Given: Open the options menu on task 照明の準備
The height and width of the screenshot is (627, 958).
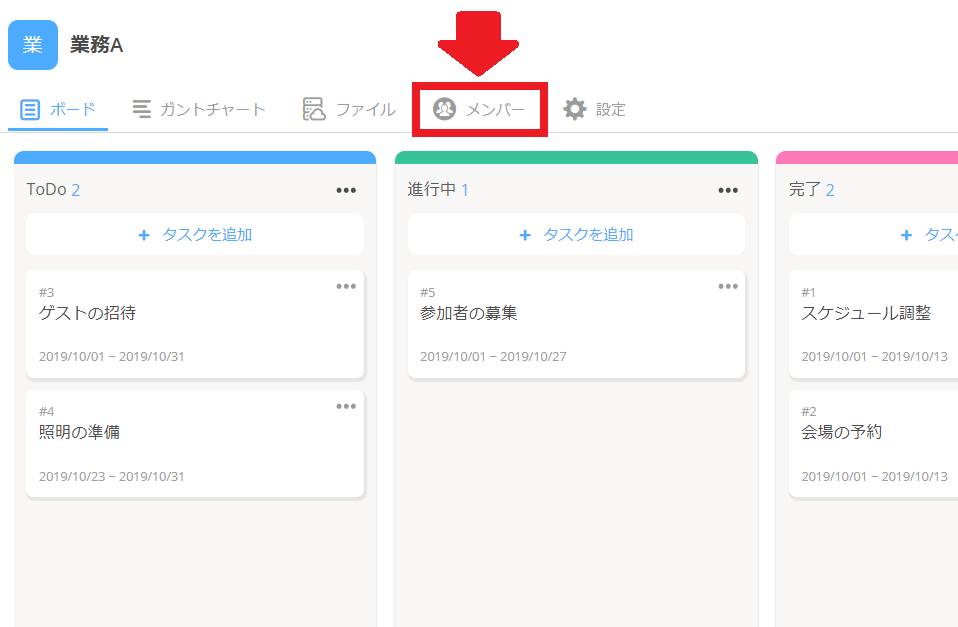Looking at the screenshot, I should 346,406.
